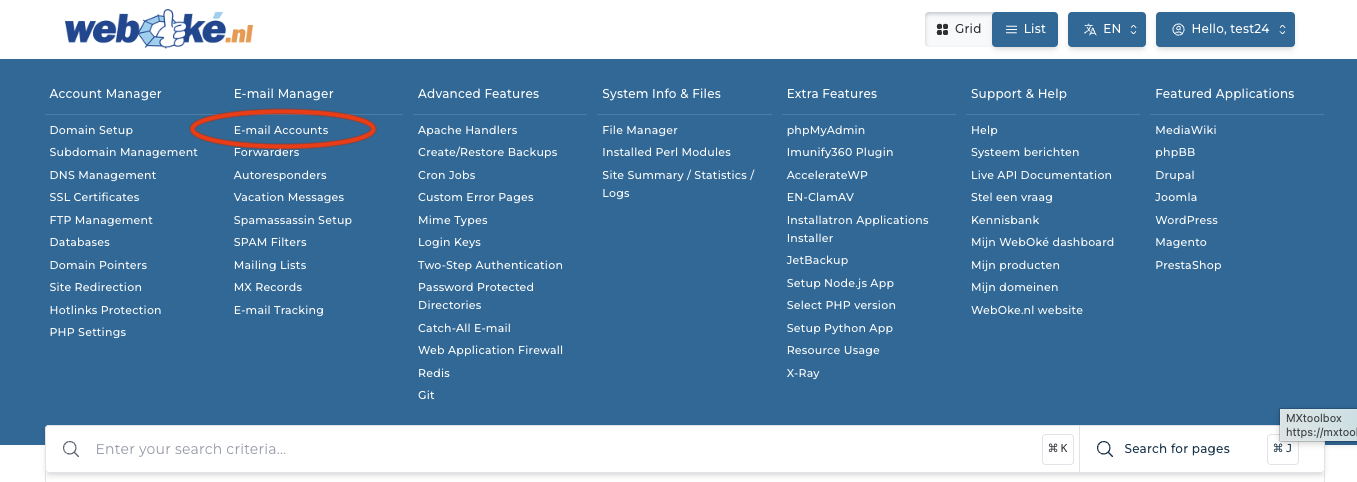Viewport: 1357px width, 482px height.
Task: Open Cron Jobs settings
Action: [446, 175]
